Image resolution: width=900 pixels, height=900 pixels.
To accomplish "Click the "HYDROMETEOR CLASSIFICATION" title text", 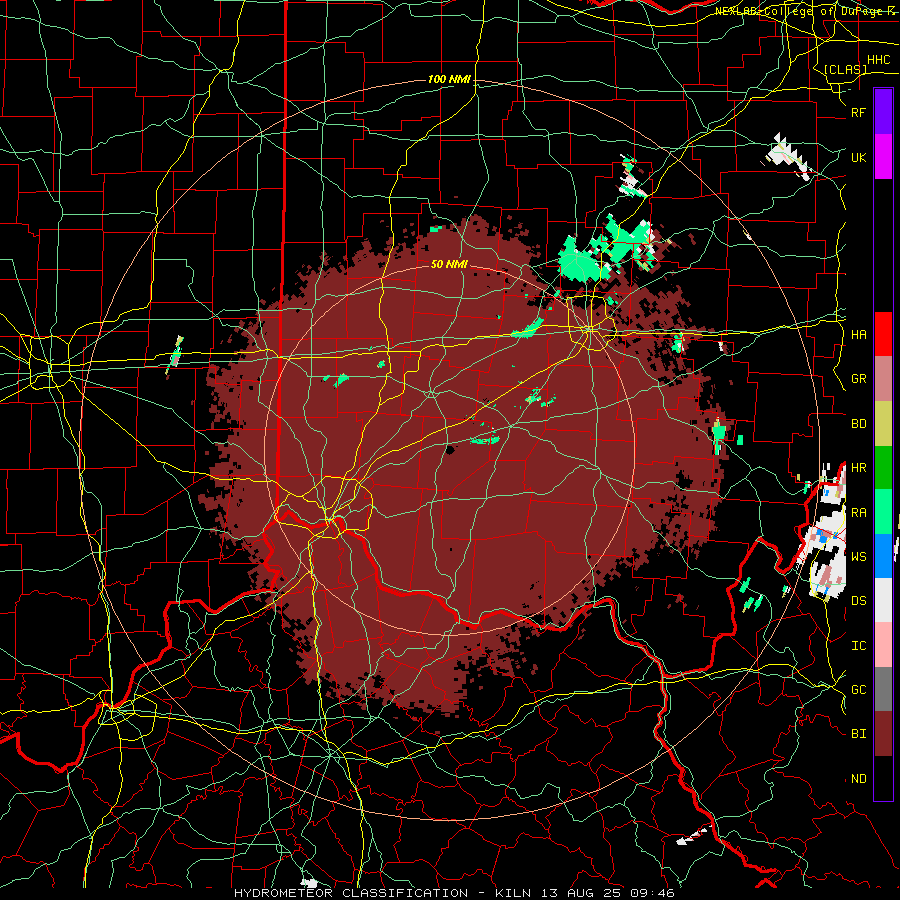I will pyautogui.click(x=351, y=893).
